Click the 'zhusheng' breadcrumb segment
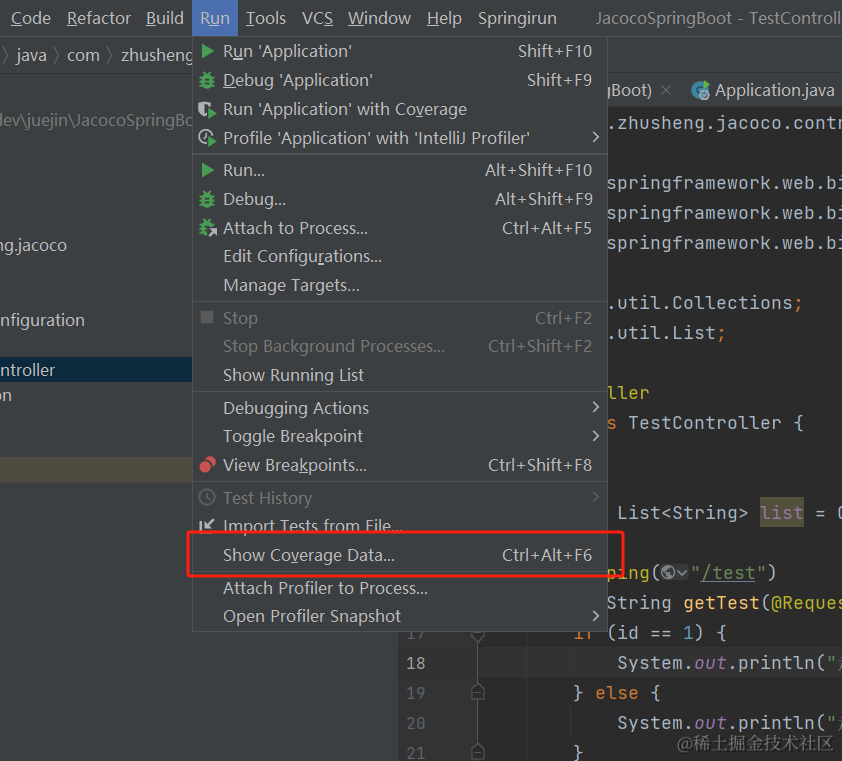The width and height of the screenshot is (842, 761). [x=156, y=55]
